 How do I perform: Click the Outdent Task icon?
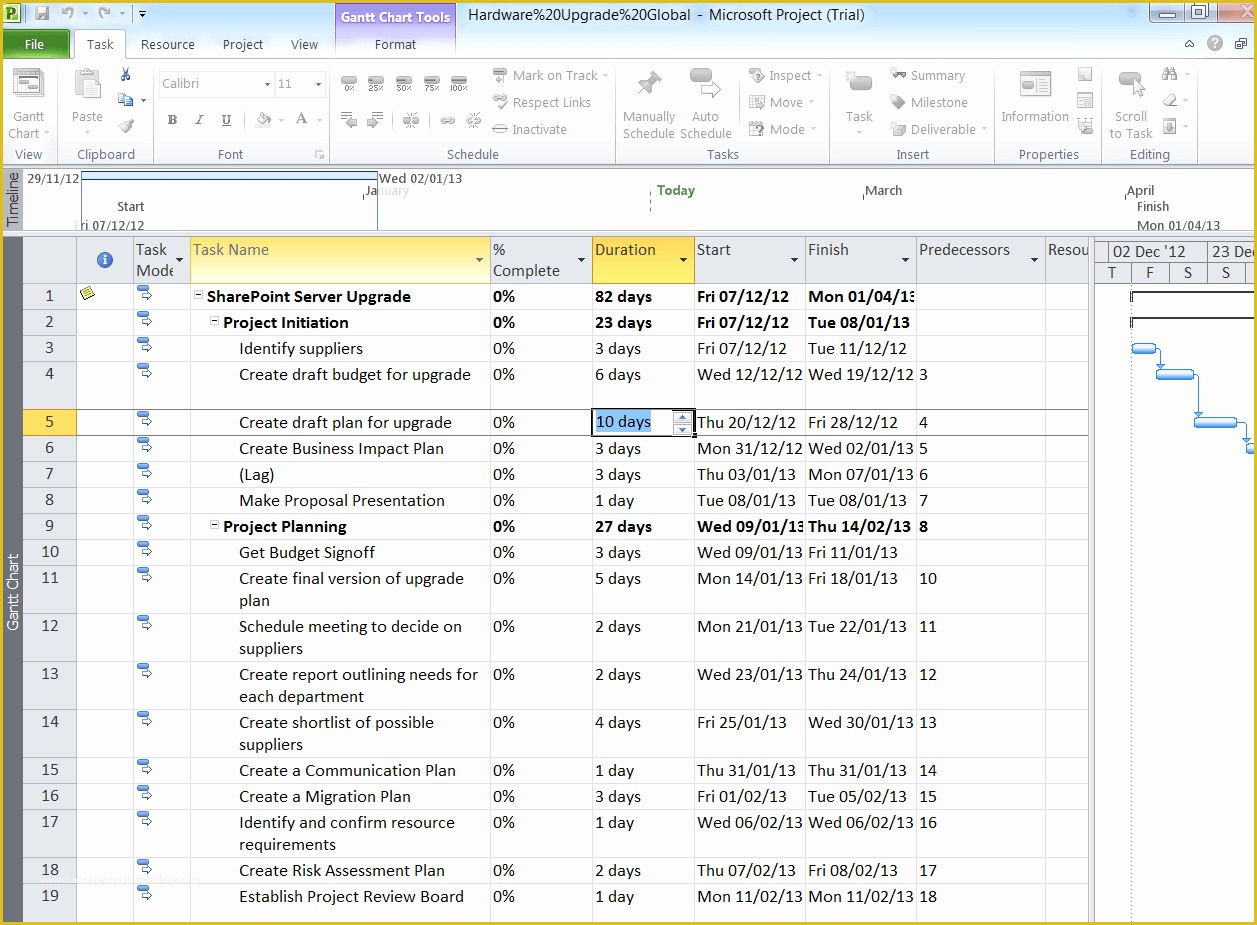point(349,120)
